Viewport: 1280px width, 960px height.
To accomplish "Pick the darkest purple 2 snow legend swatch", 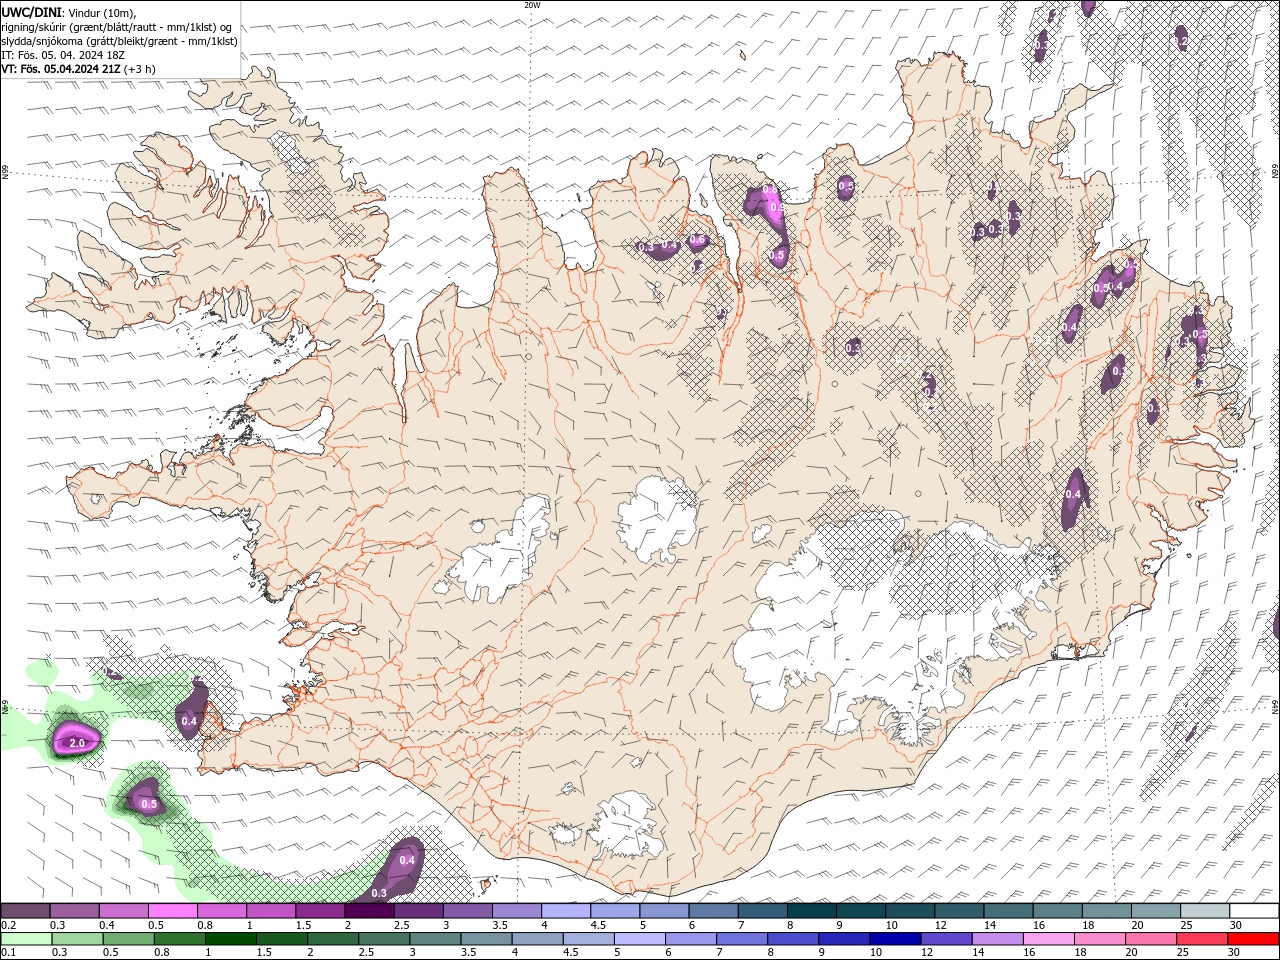I will click(x=369, y=911).
